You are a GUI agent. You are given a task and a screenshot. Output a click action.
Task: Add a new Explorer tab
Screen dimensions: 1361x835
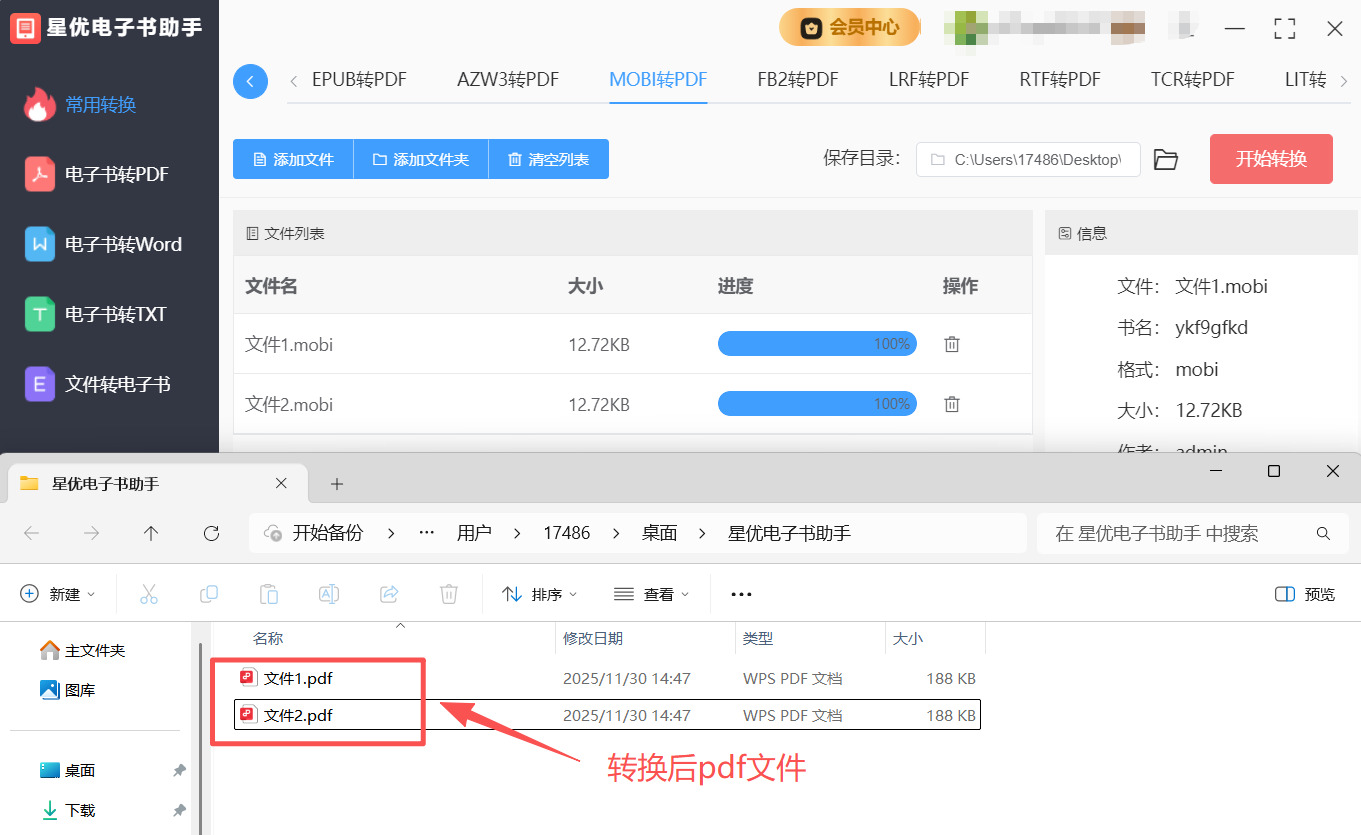click(337, 484)
